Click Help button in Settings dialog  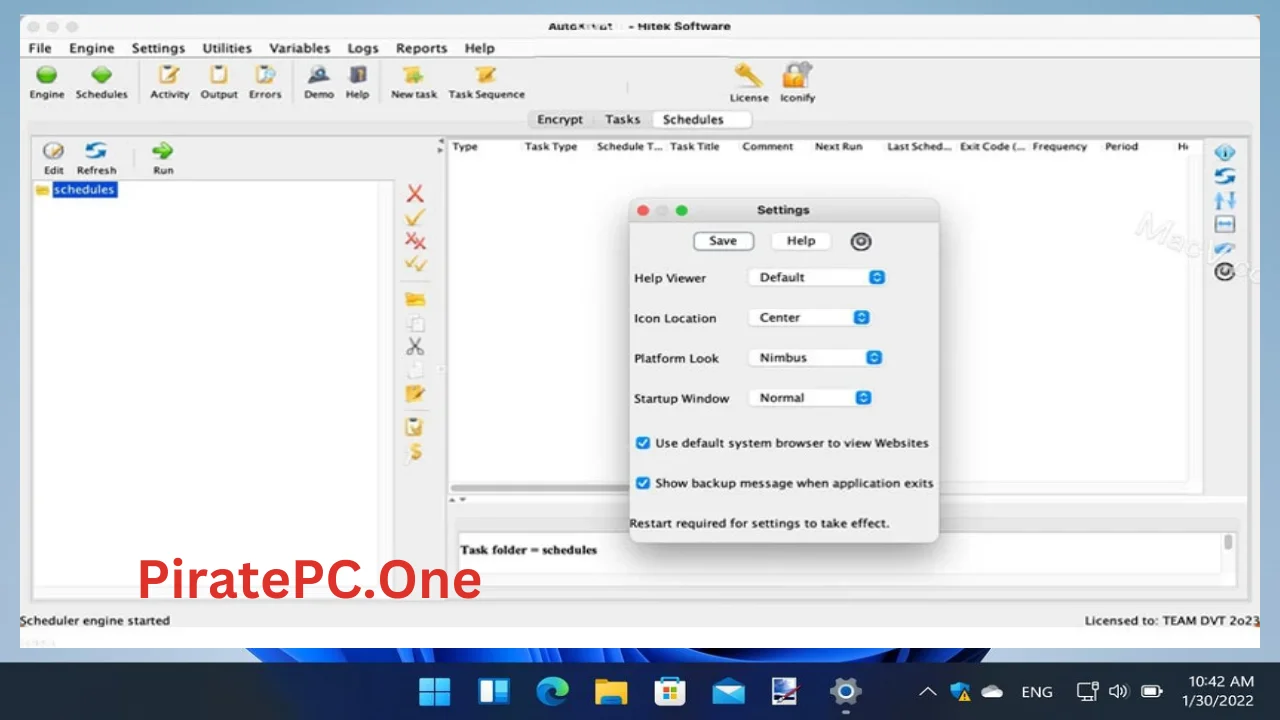(801, 241)
